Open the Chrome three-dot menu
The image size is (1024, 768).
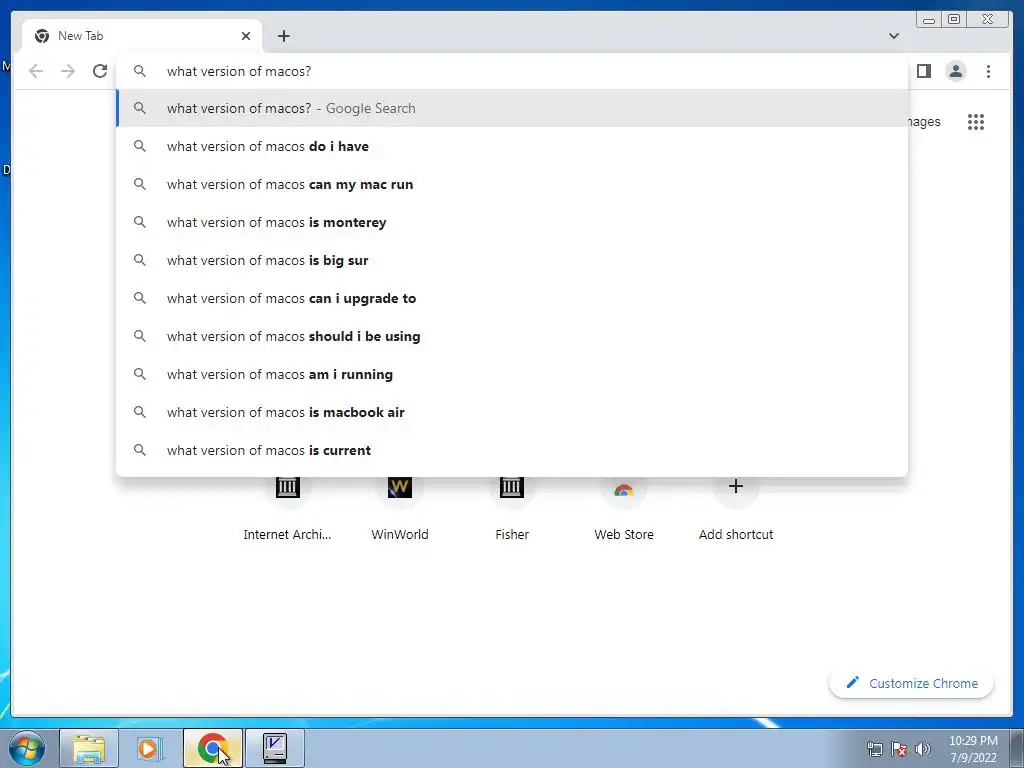click(988, 71)
